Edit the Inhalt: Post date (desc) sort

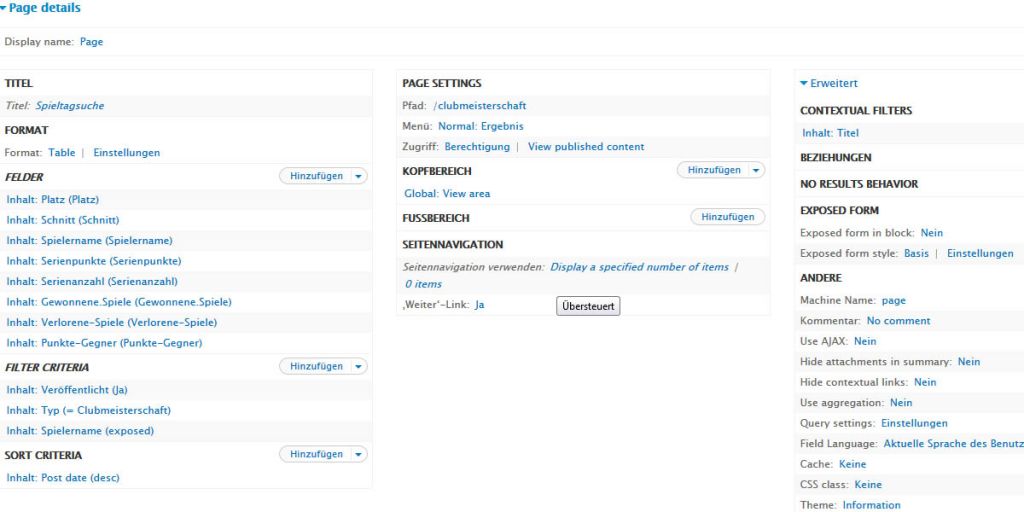pos(62,478)
